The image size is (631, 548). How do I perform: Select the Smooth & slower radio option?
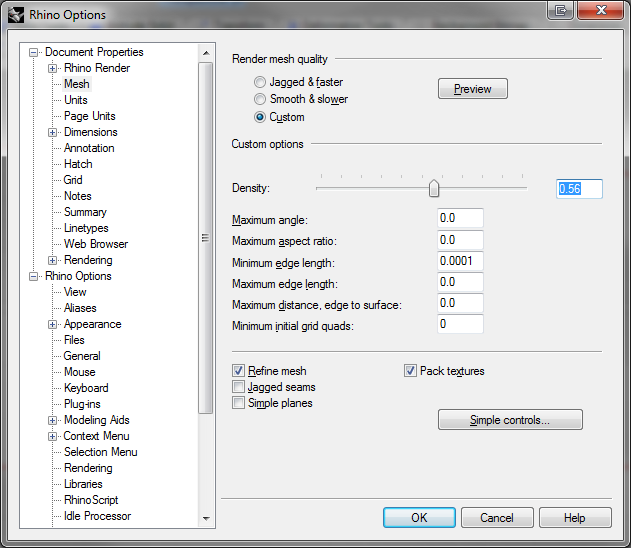260,99
